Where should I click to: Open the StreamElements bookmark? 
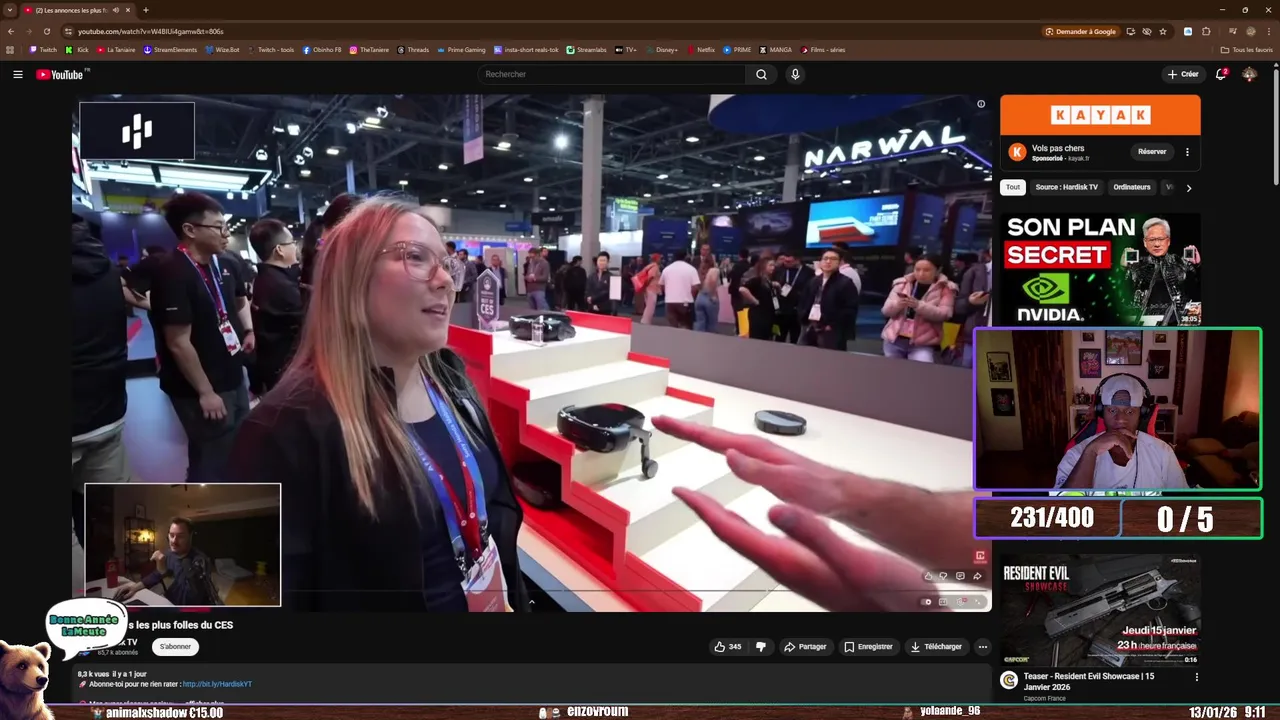pos(170,49)
